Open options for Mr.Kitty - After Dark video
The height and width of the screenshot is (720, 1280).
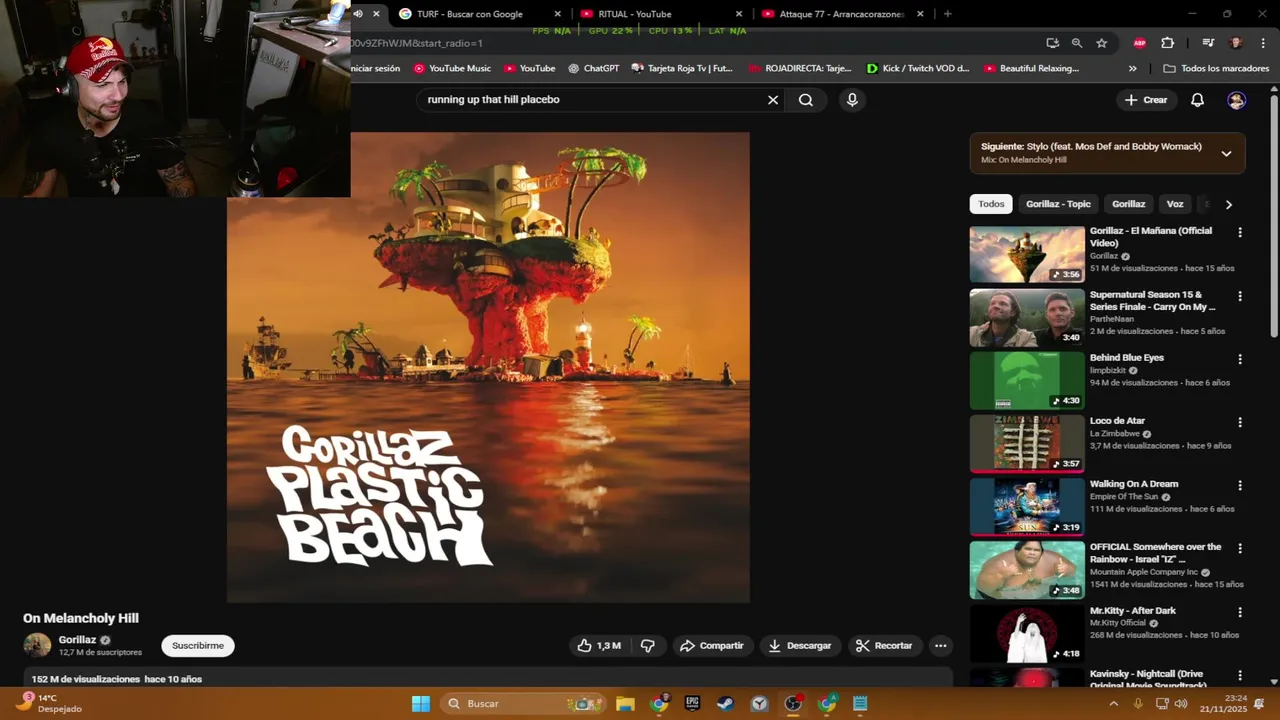coord(1240,612)
